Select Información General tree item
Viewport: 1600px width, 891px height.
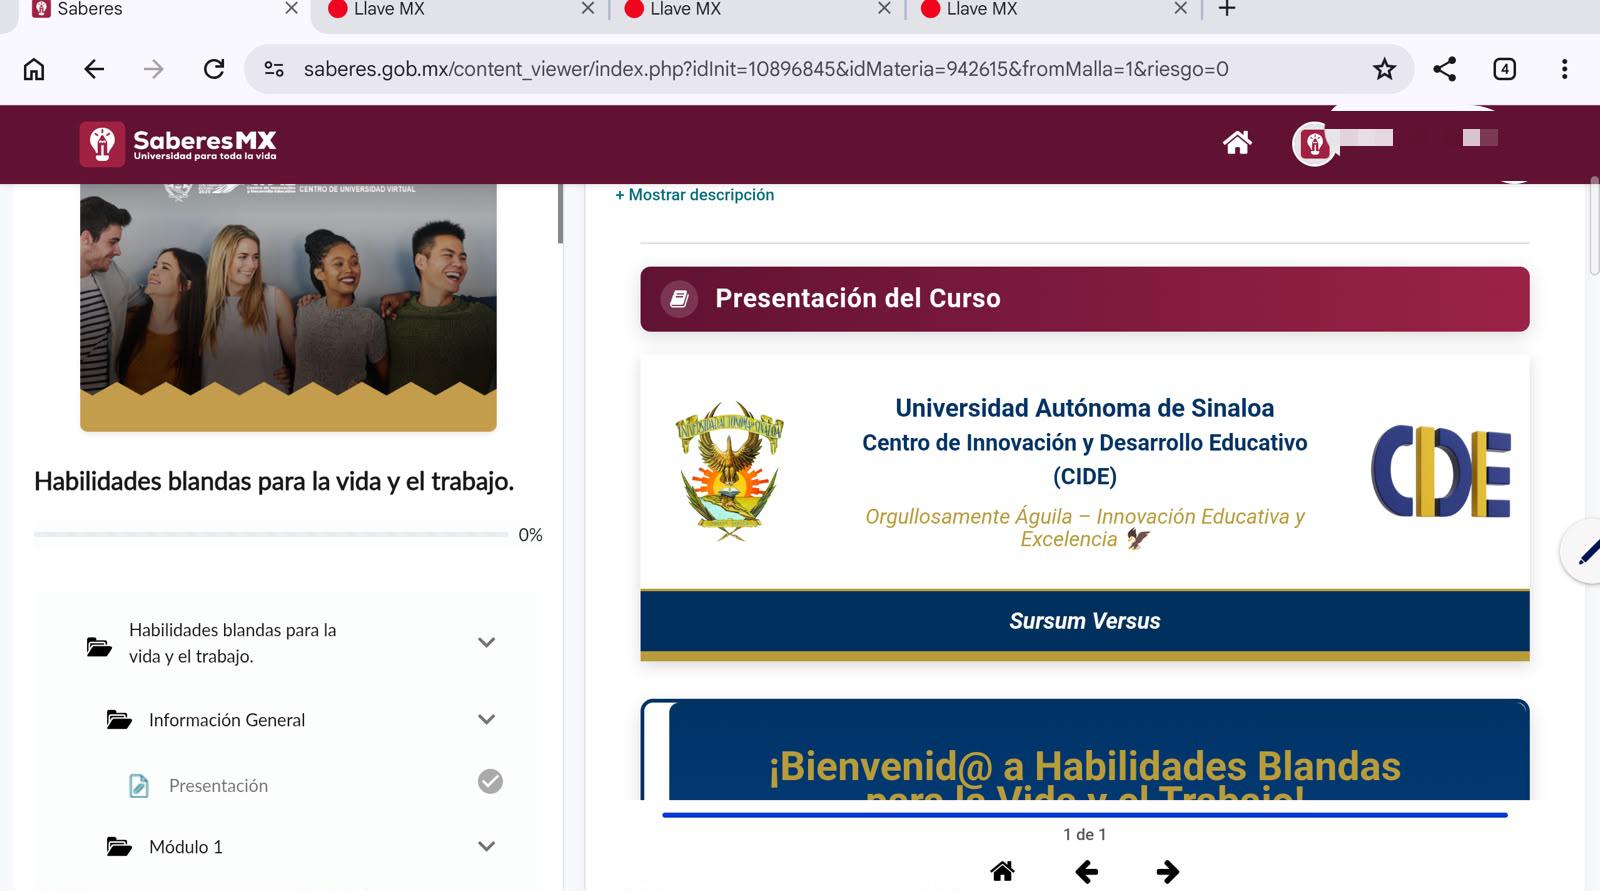click(227, 720)
